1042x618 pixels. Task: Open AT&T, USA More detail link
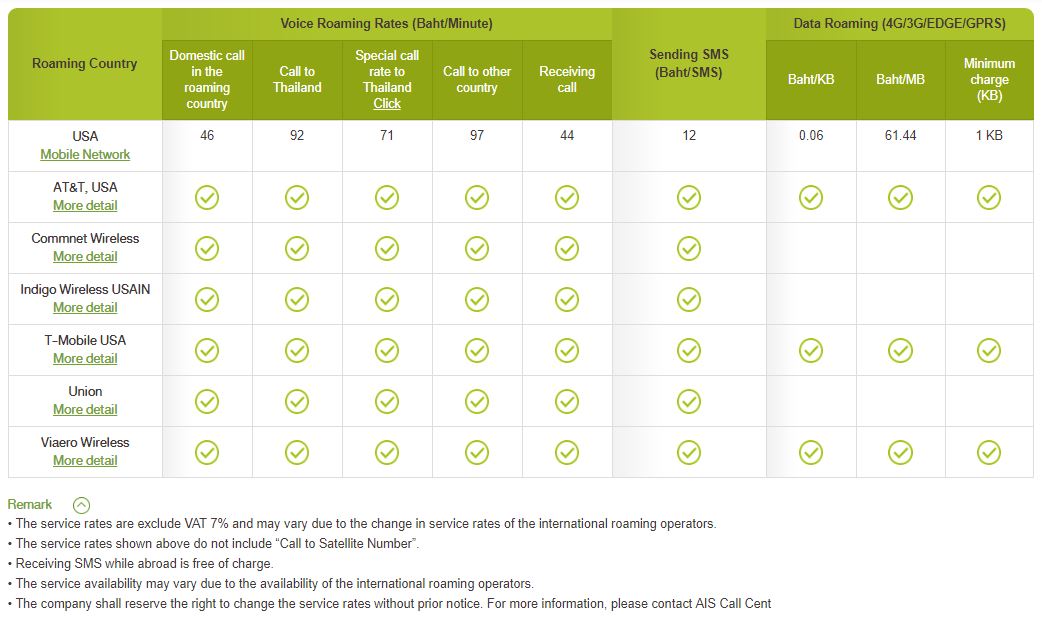[85, 205]
